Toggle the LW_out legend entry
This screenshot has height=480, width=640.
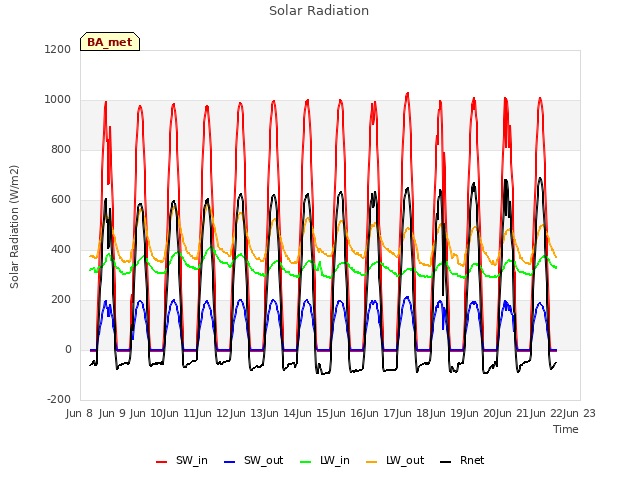click(x=395, y=460)
